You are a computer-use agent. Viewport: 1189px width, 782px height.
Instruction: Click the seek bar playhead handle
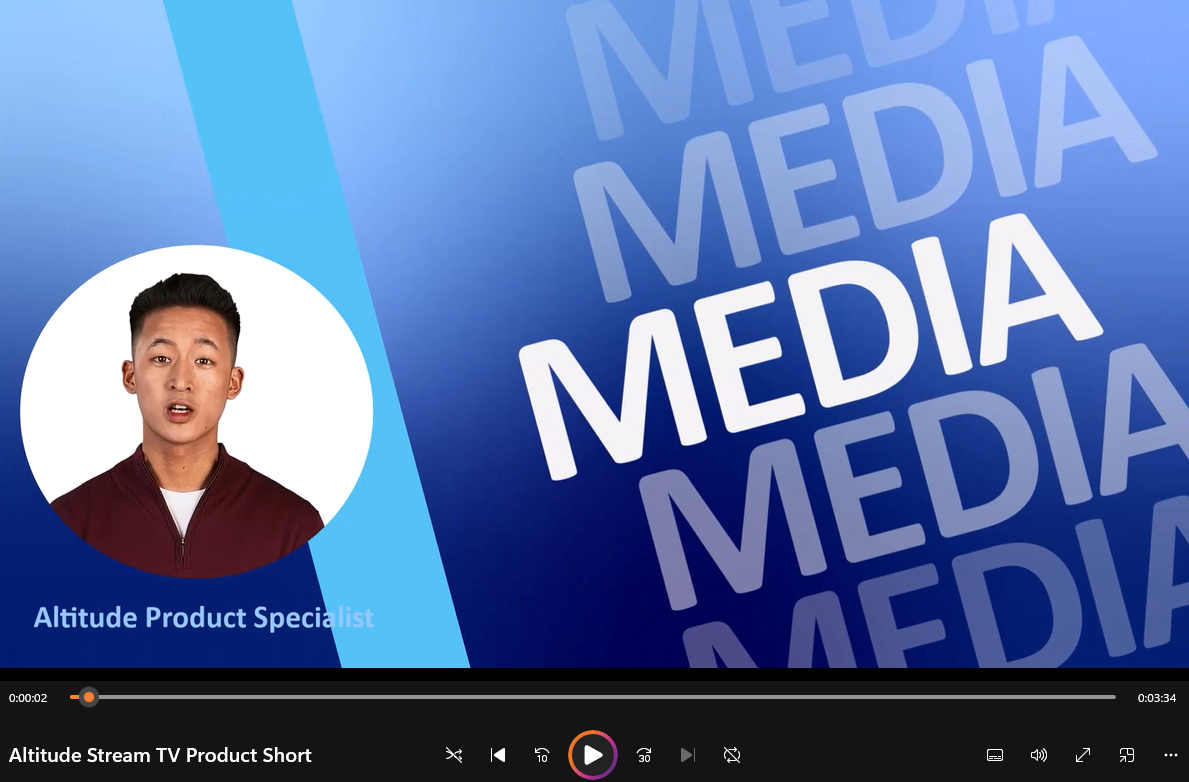click(89, 697)
